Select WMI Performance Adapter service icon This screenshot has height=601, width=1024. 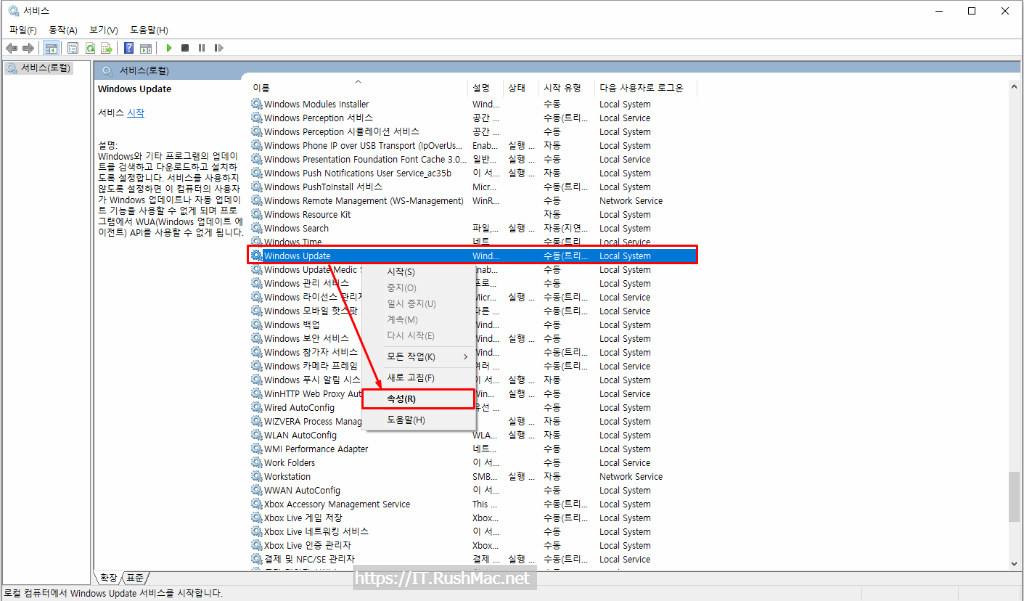tap(257, 449)
